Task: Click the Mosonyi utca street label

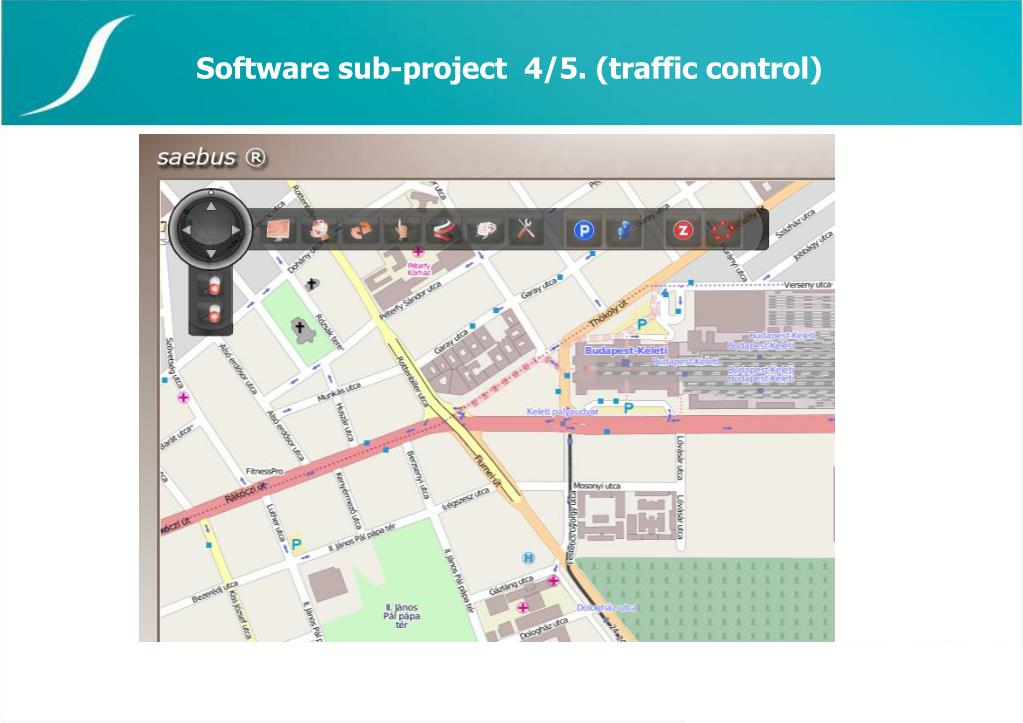Action: 597,486
